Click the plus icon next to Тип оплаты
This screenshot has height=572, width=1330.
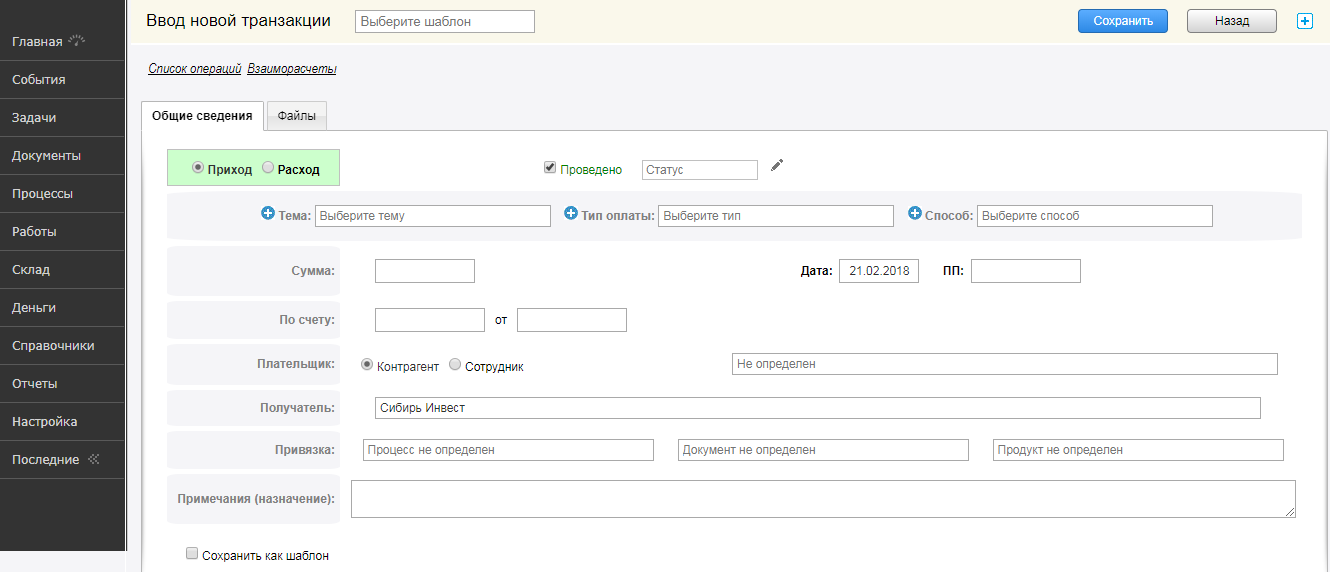tap(571, 214)
